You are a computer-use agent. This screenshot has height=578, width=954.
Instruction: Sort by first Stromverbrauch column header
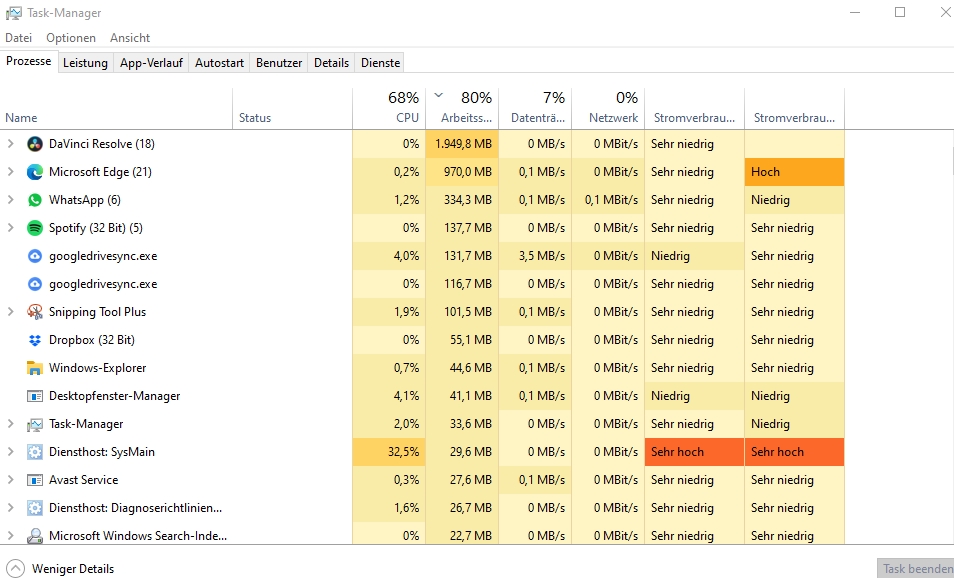click(694, 109)
